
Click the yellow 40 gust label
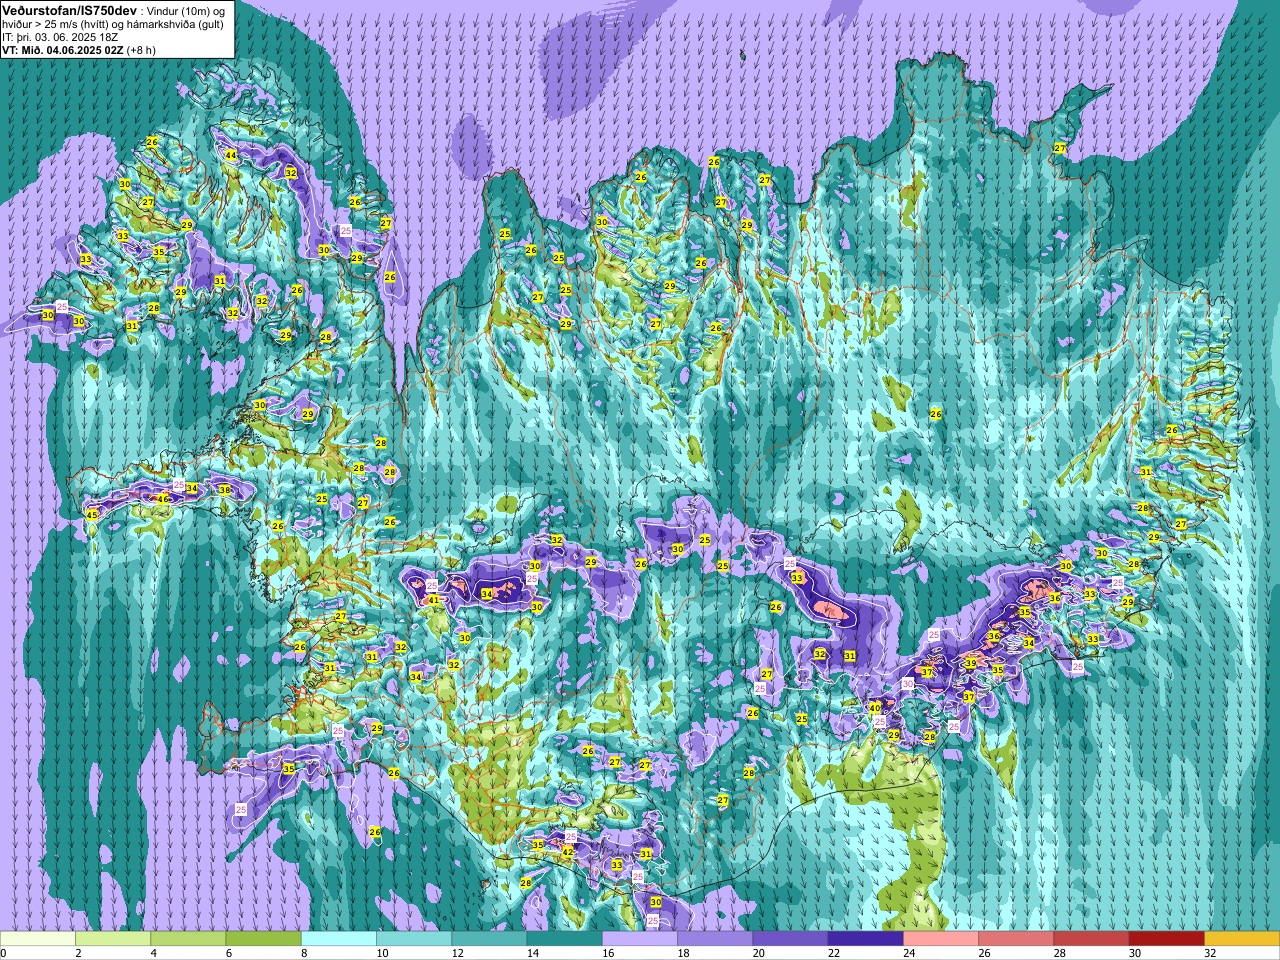point(875,708)
